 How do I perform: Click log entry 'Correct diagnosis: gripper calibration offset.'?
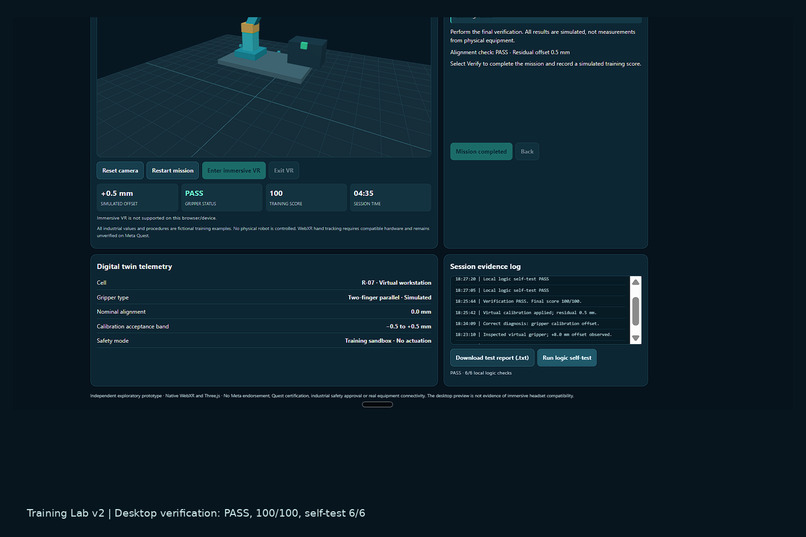527,323
